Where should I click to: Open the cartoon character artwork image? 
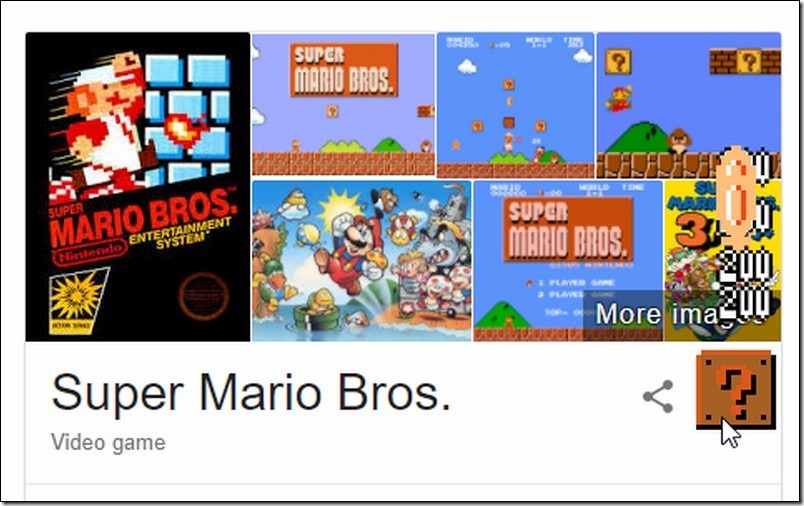[361, 260]
